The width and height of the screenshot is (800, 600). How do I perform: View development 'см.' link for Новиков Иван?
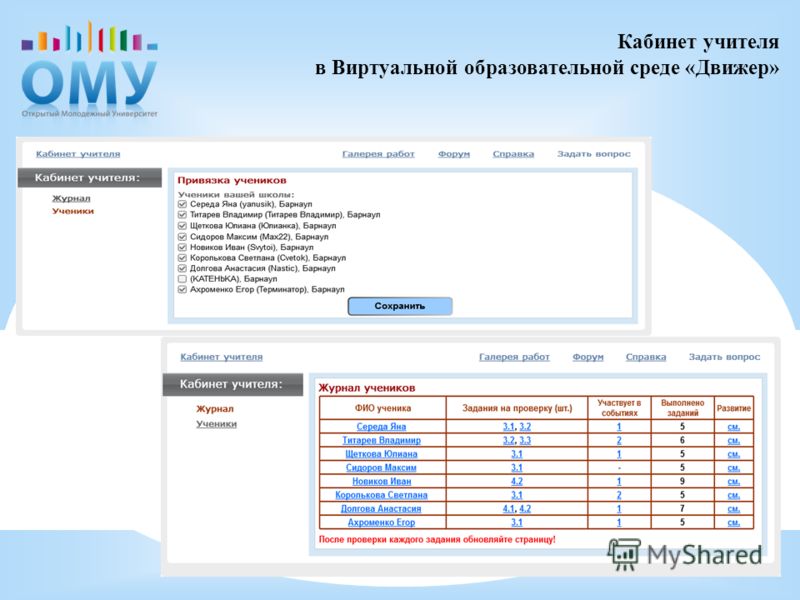[x=734, y=481]
